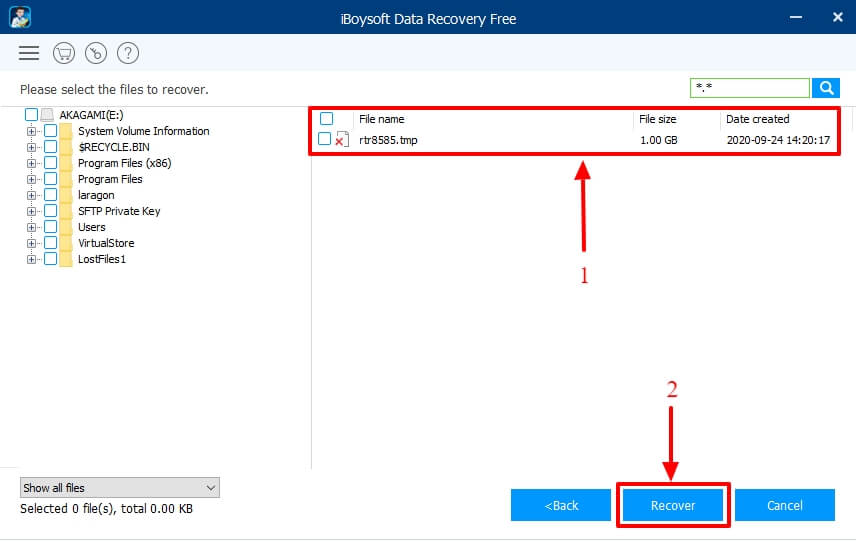Select the SFTP Private Key label

tap(119, 211)
